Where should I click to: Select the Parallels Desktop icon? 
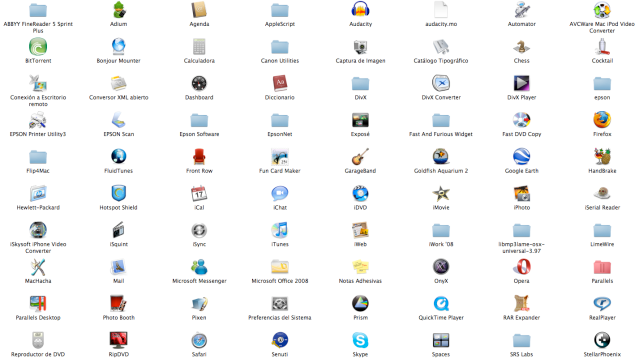[38, 303]
